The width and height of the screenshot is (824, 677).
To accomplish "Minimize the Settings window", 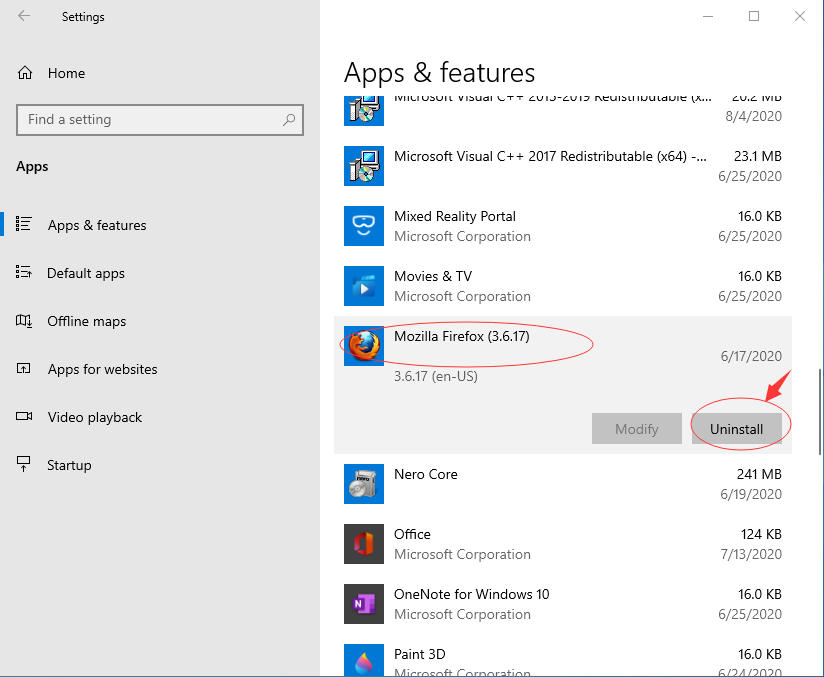I will click(x=708, y=16).
